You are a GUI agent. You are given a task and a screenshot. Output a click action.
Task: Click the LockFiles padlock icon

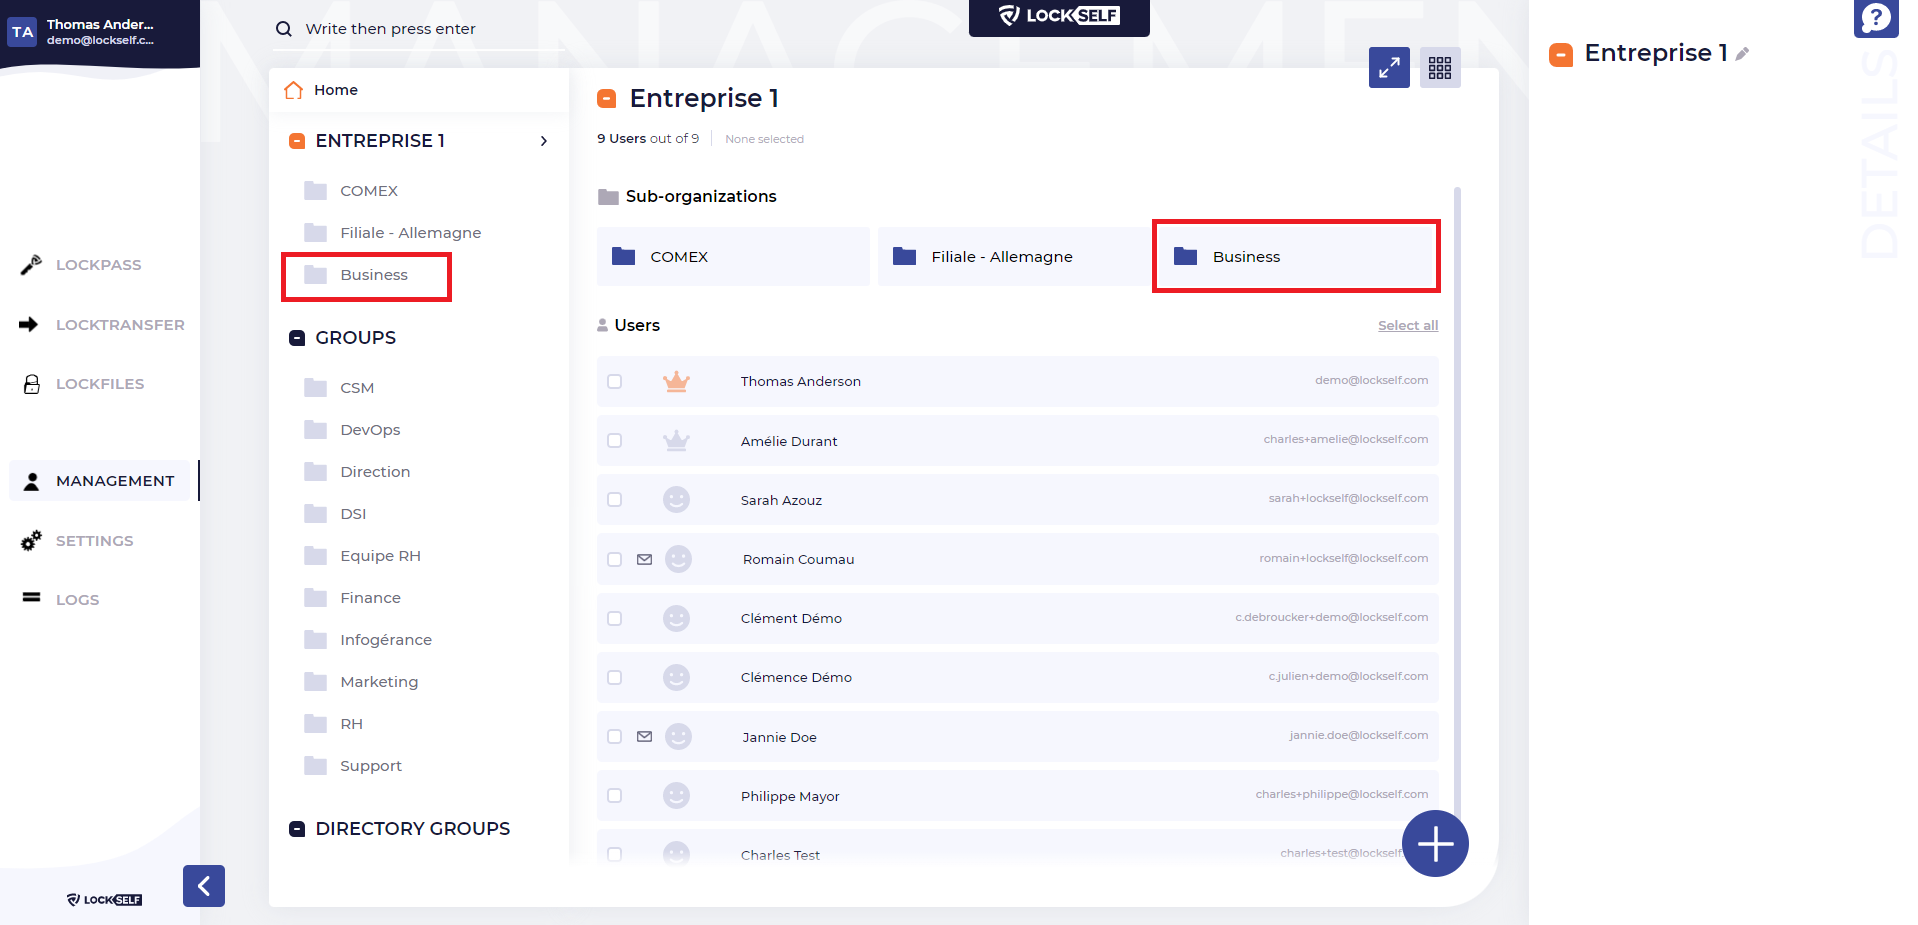click(x=32, y=384)
